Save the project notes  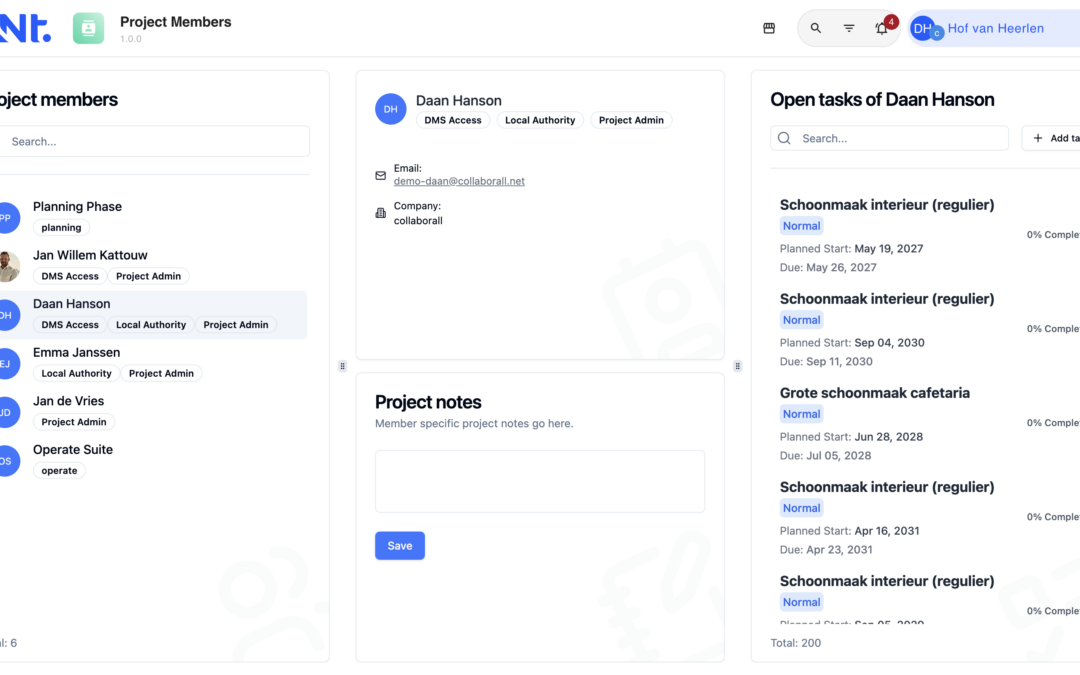coord(399,546)
